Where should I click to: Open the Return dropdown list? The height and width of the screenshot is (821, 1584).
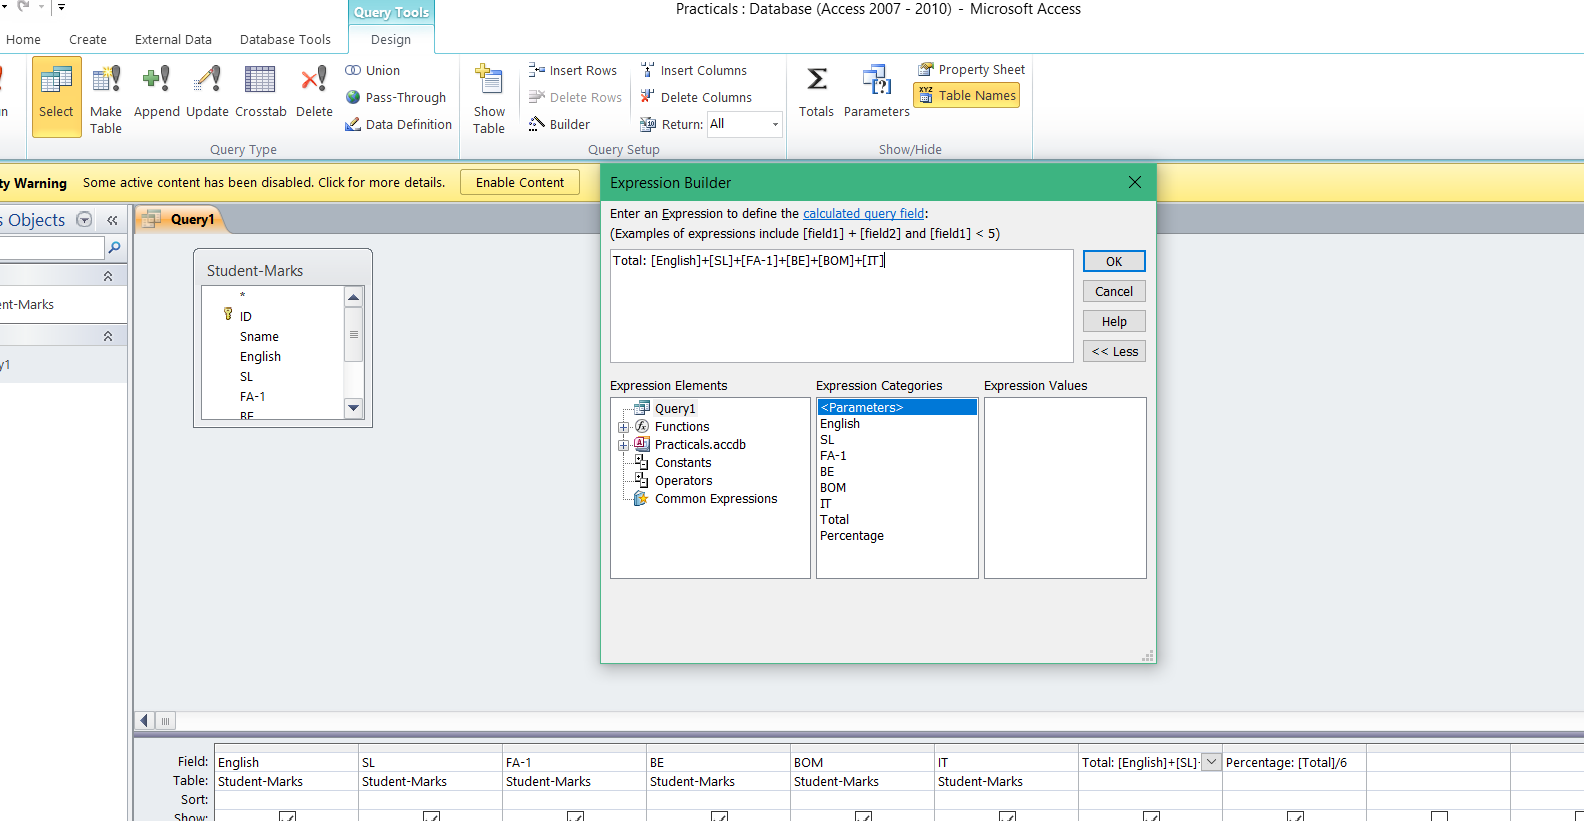pos(775,124)
